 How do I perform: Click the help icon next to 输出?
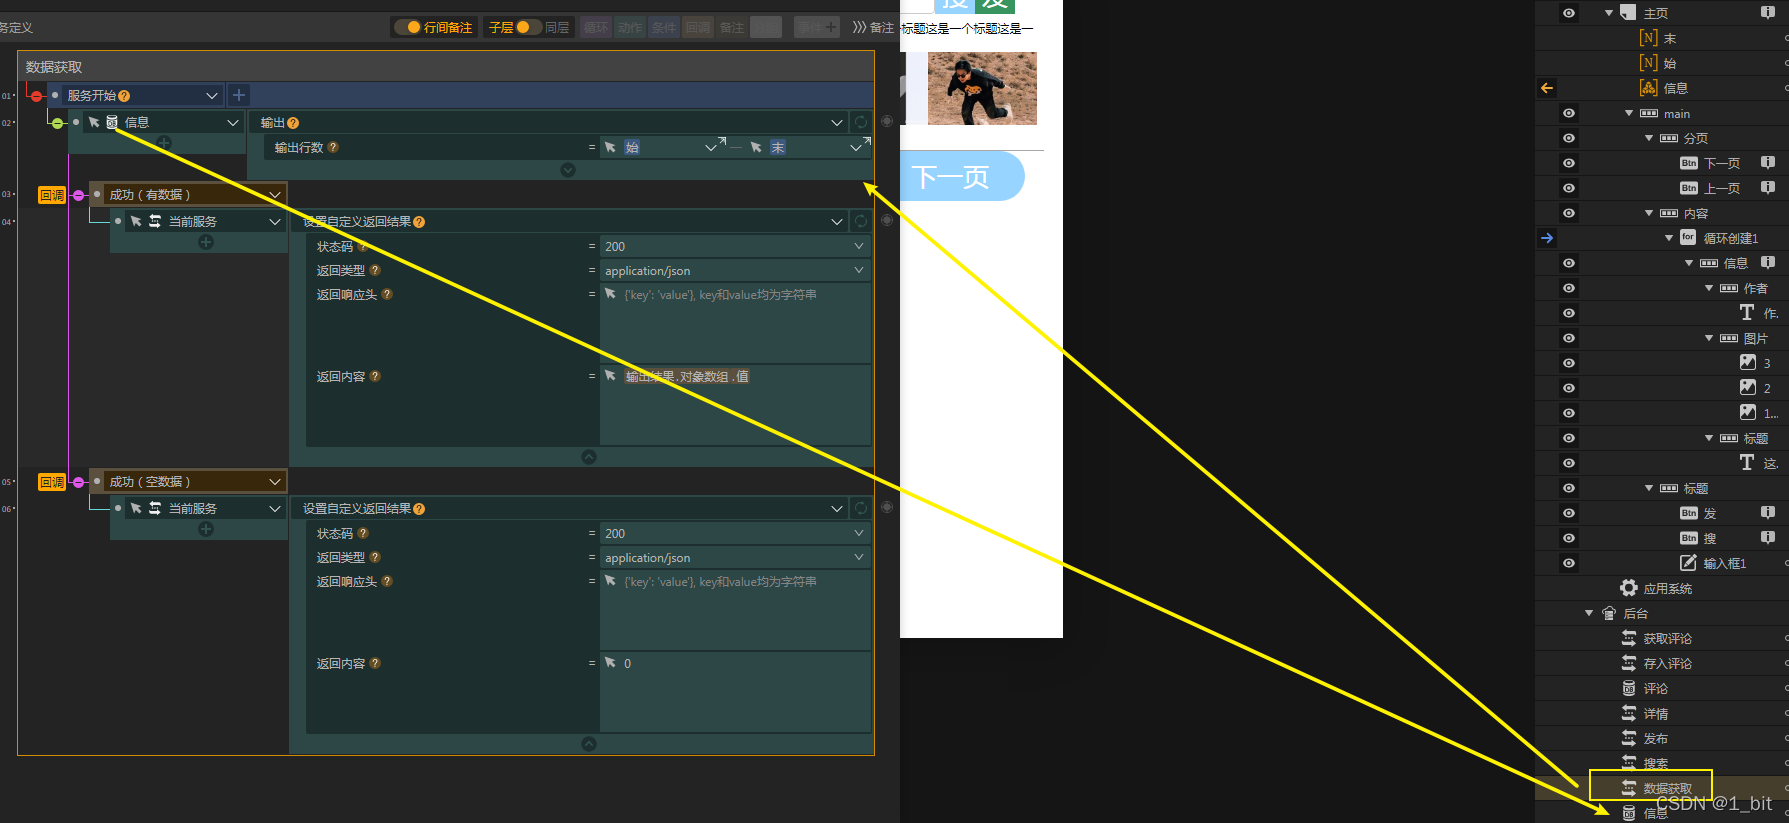293,123
